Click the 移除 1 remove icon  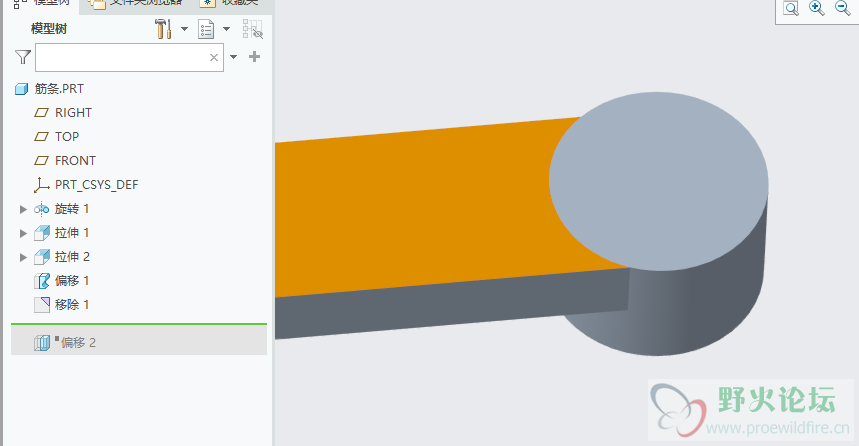tap(42, 305)
